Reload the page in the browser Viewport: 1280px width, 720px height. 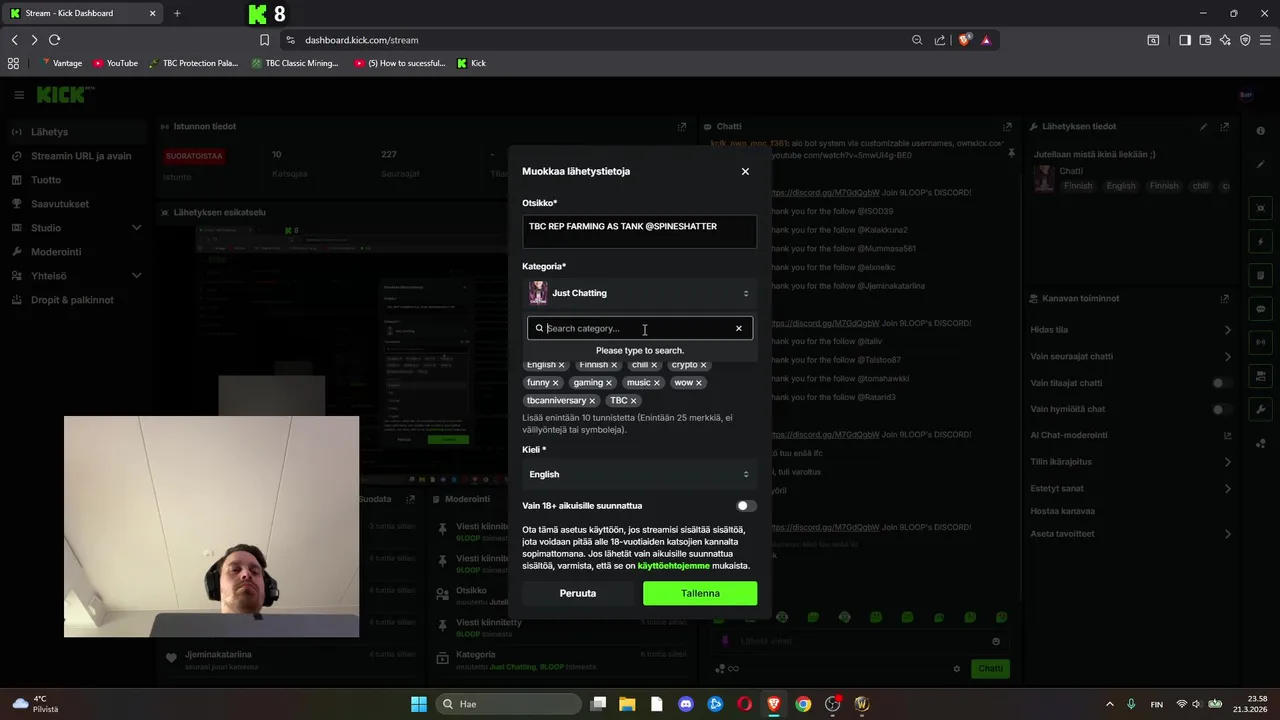click(x=54, y=40)
